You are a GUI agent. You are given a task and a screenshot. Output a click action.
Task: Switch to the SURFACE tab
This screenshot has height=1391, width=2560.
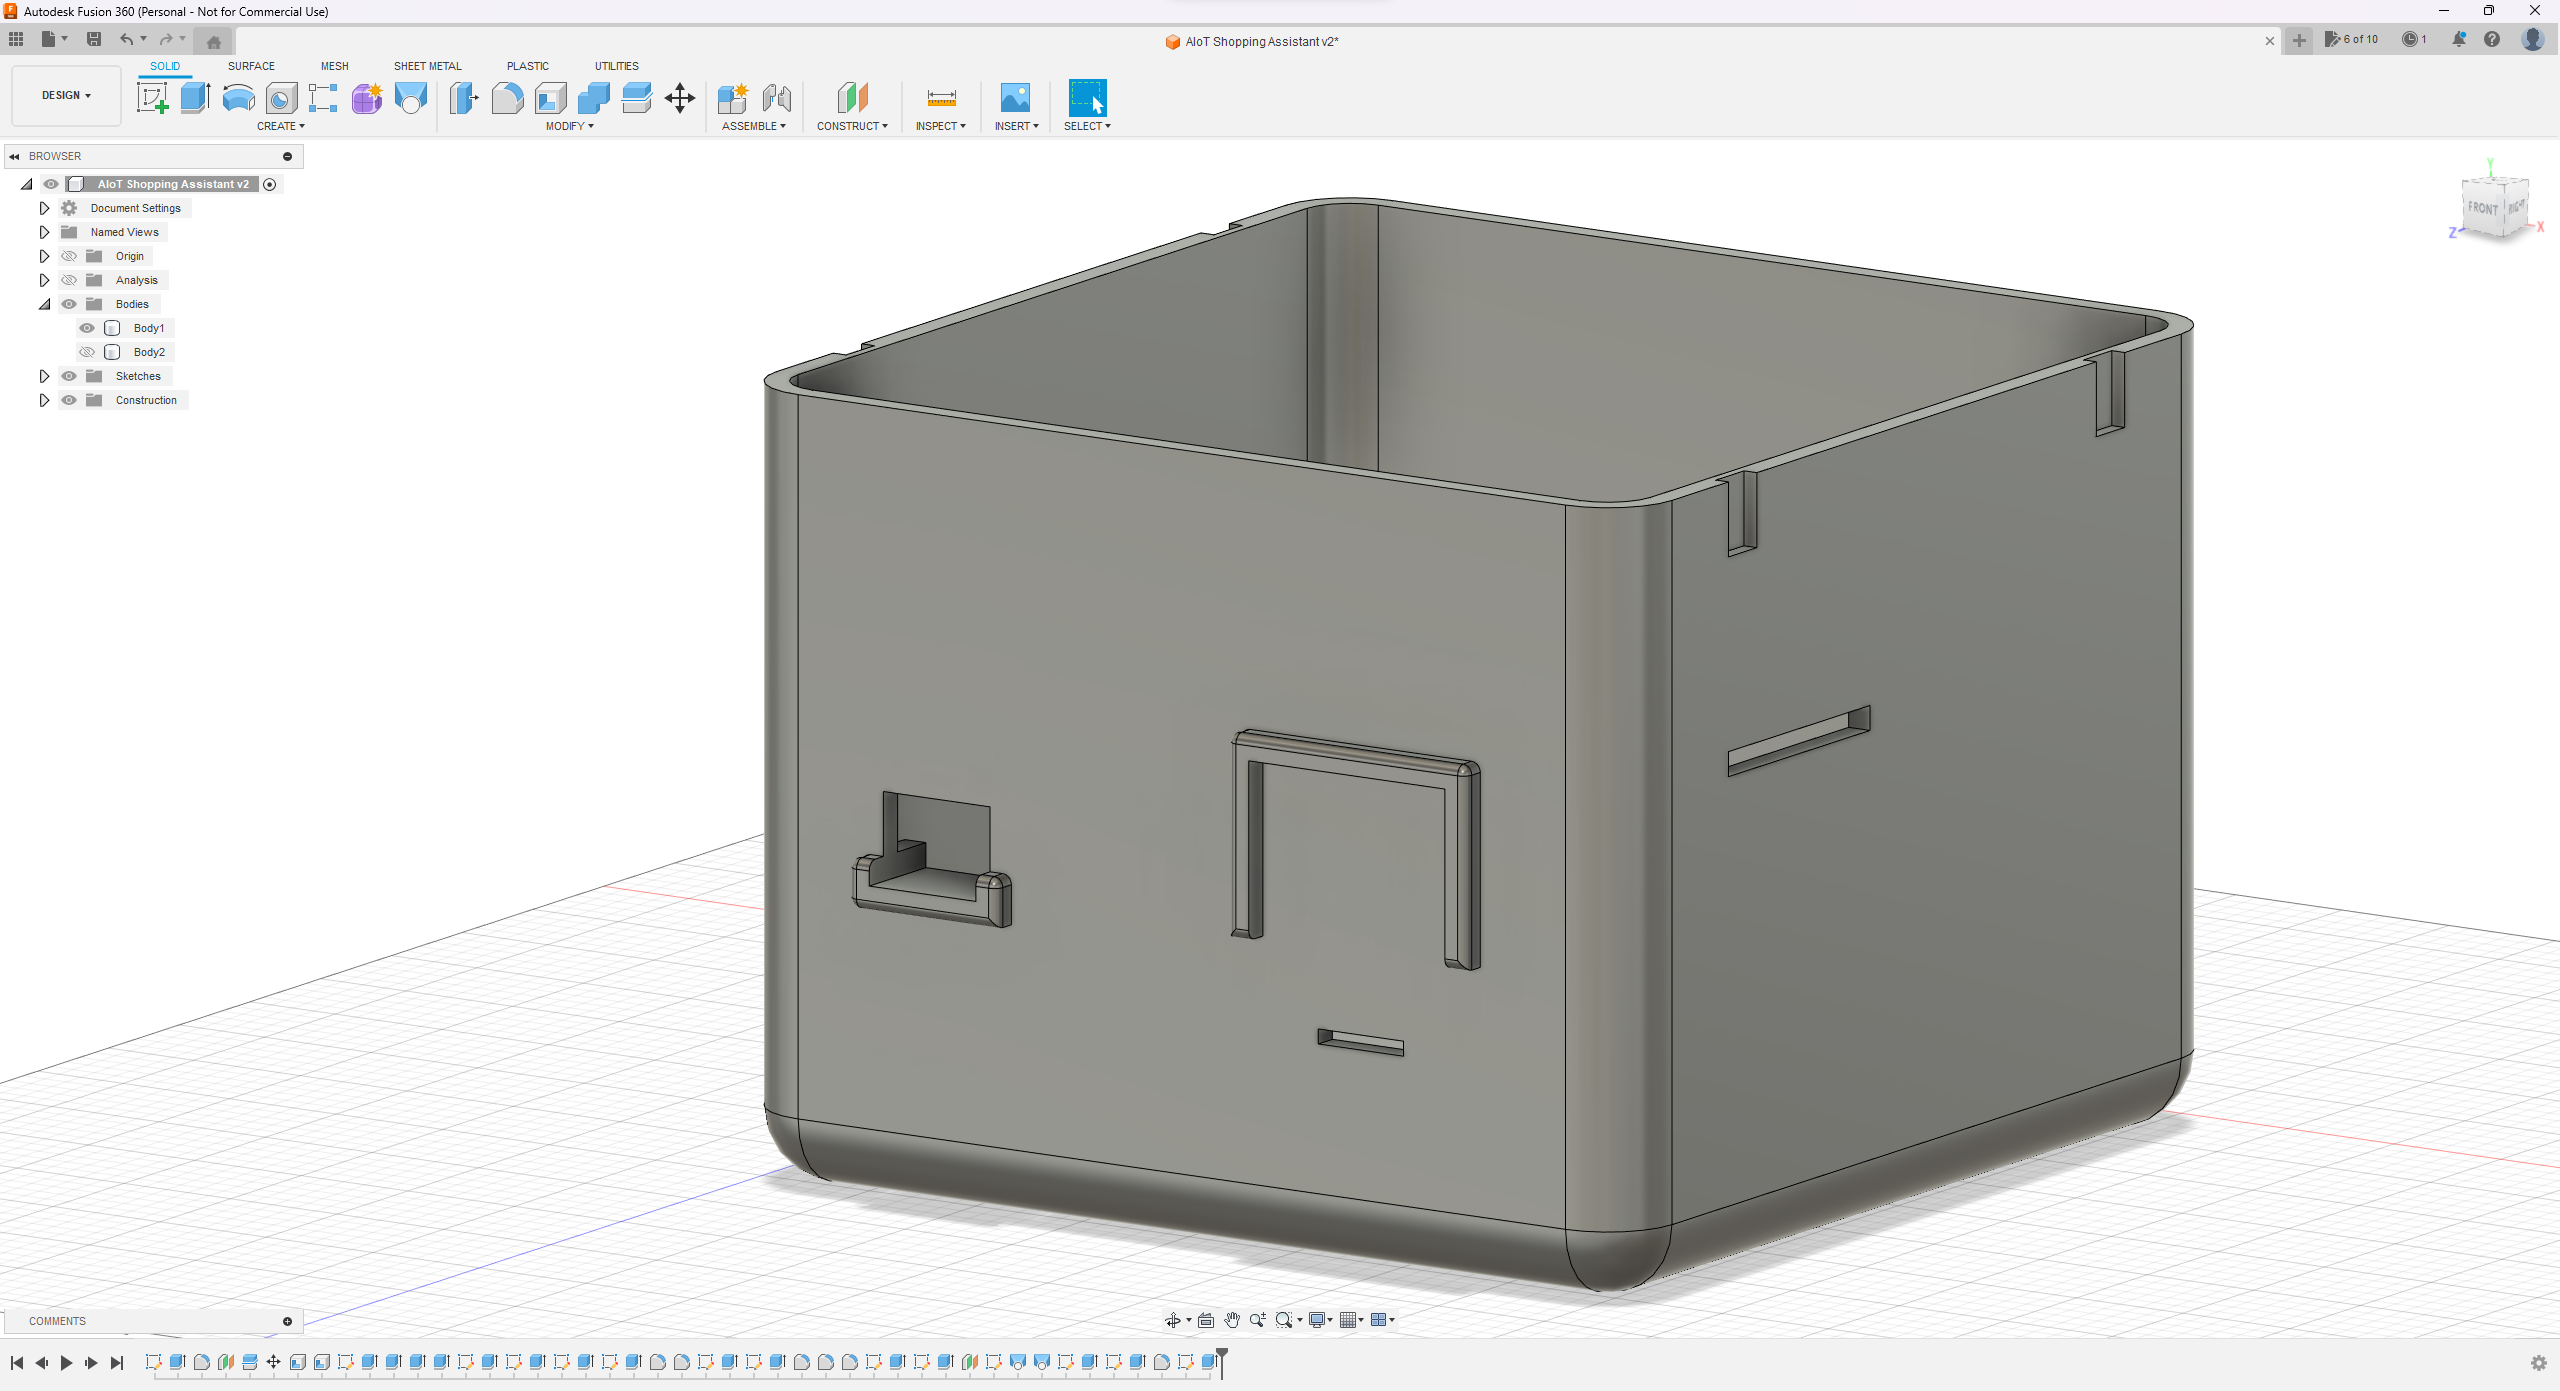point(251,66)
